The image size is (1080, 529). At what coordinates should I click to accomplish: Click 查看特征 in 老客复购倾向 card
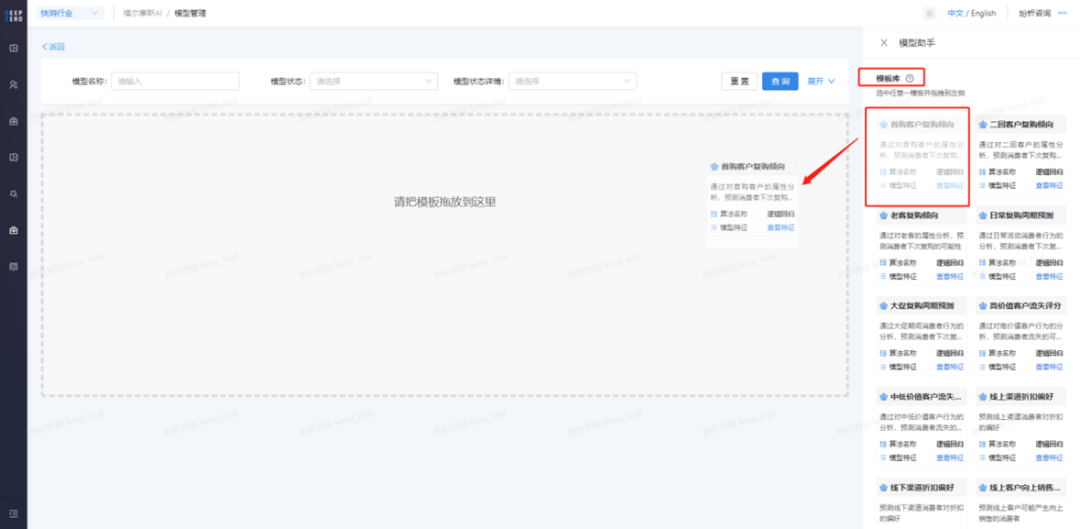pyautogui.click(x=950, y=276)
